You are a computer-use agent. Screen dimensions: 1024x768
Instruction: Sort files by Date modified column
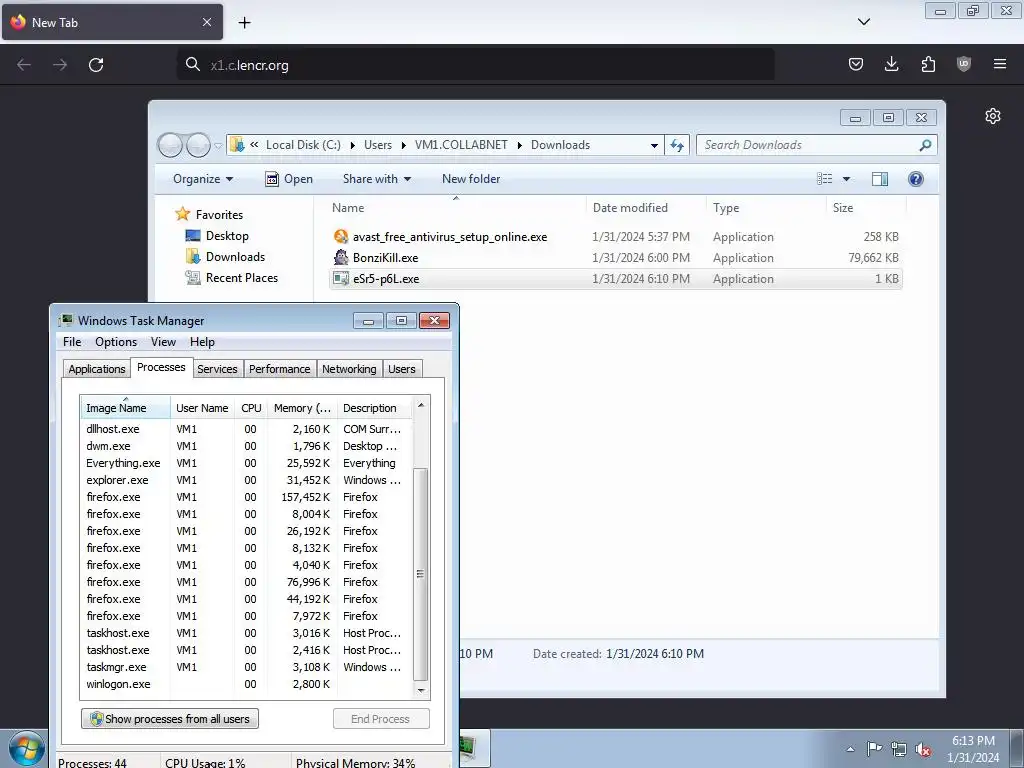click(645, 208)
